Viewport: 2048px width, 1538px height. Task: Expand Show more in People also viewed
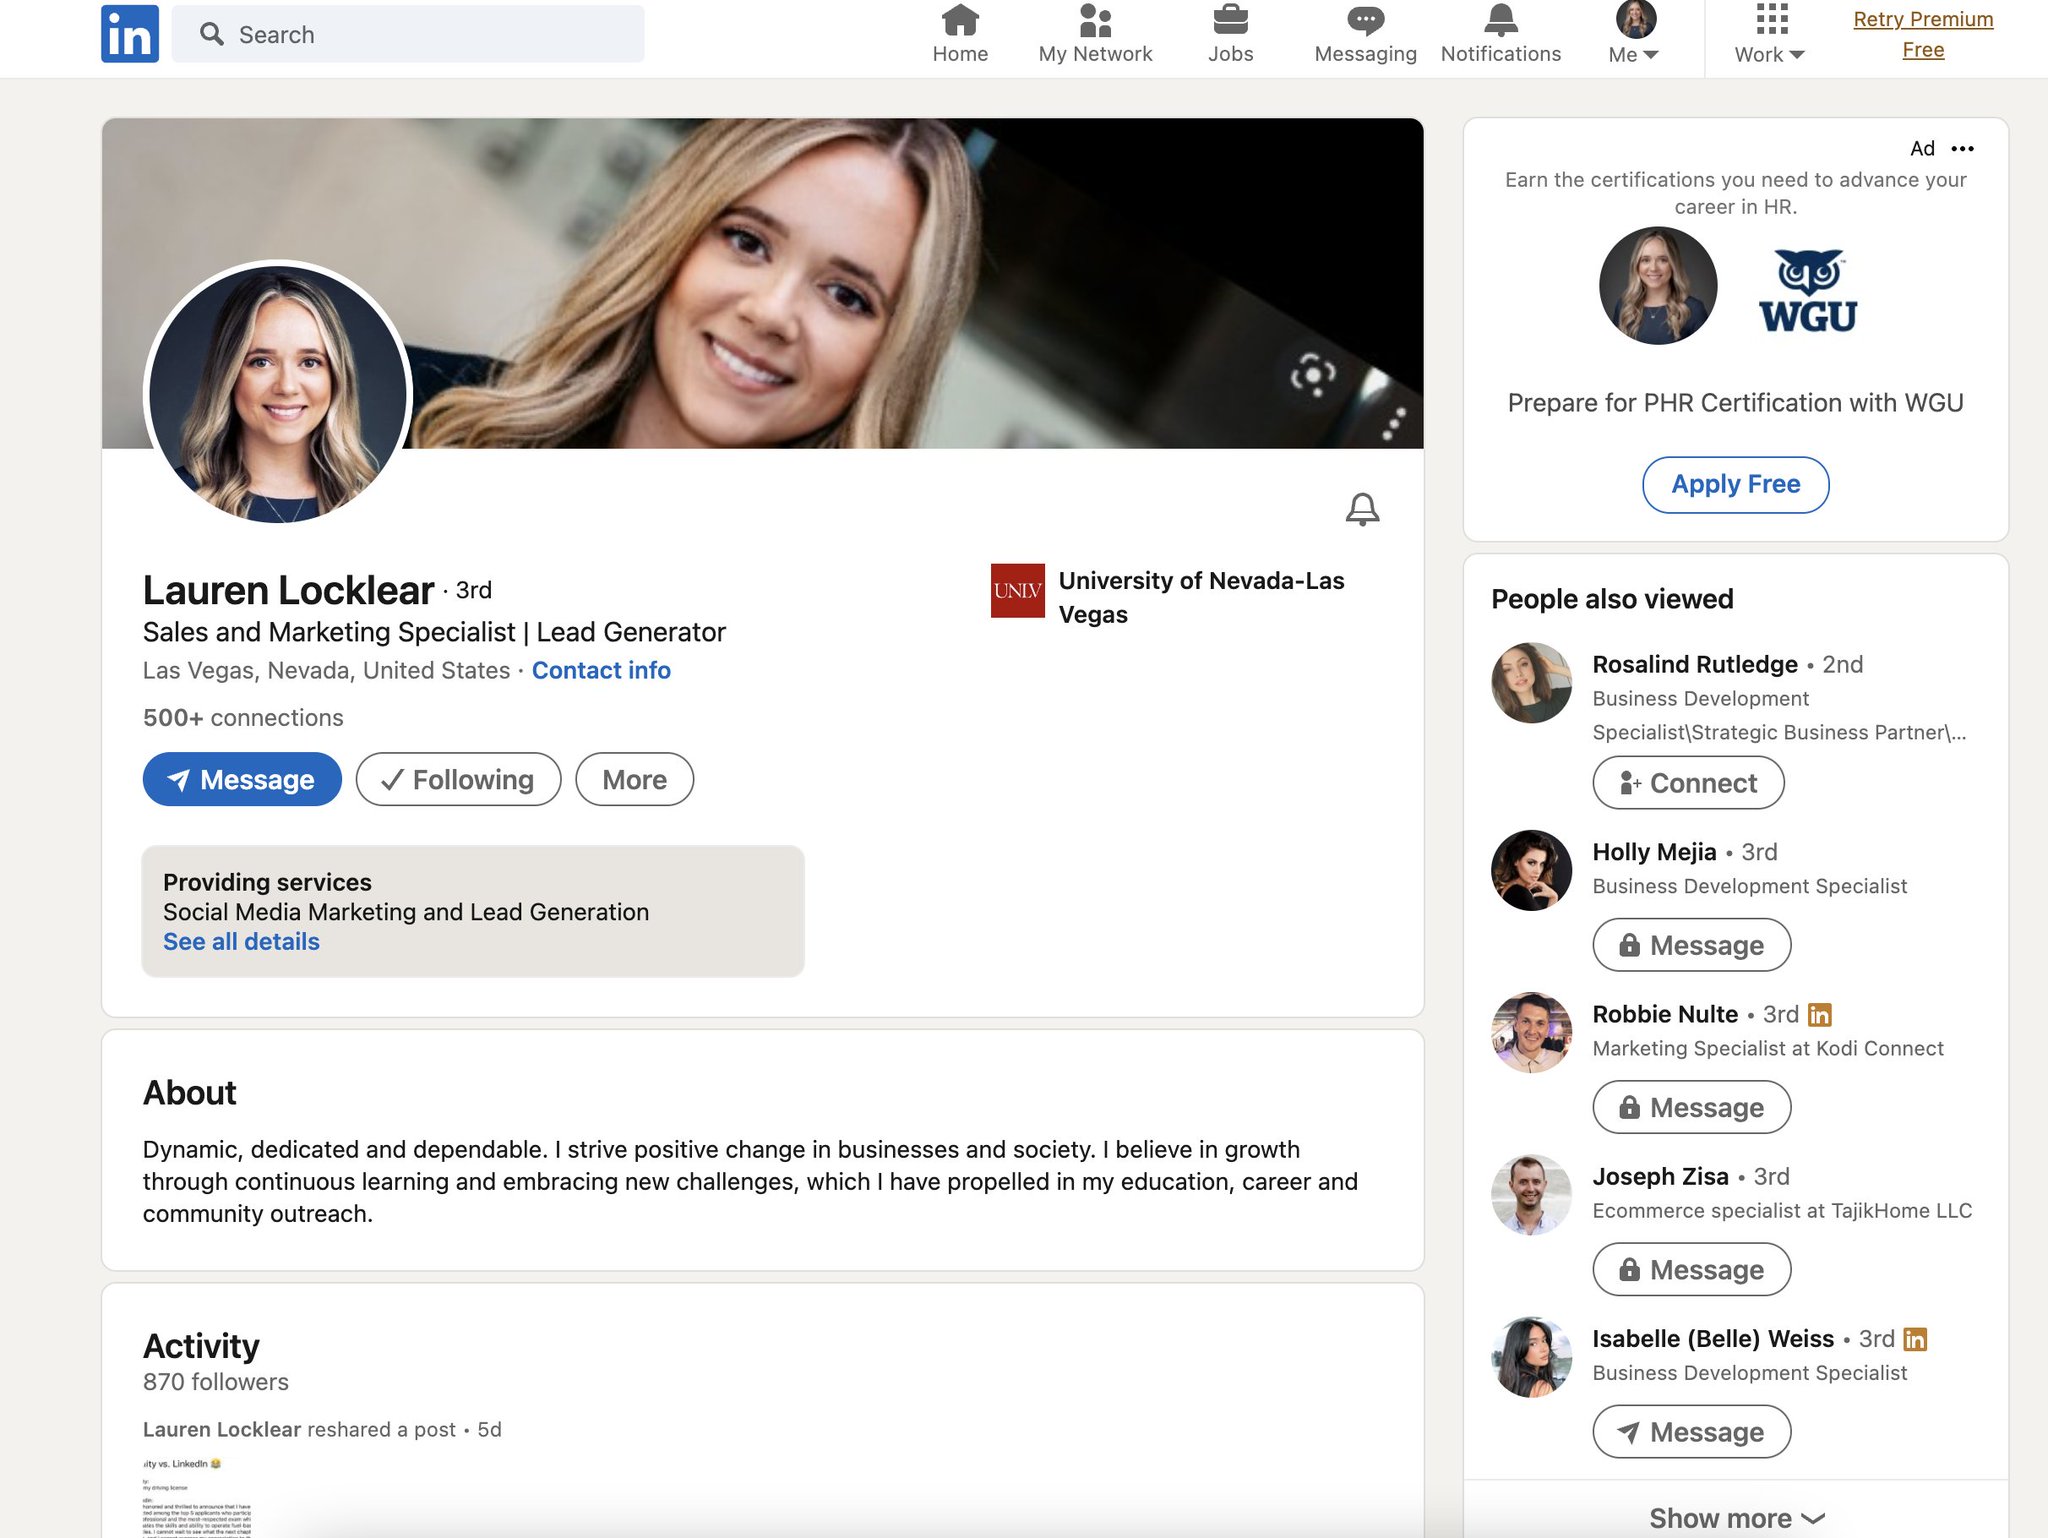(1735, 1516)
